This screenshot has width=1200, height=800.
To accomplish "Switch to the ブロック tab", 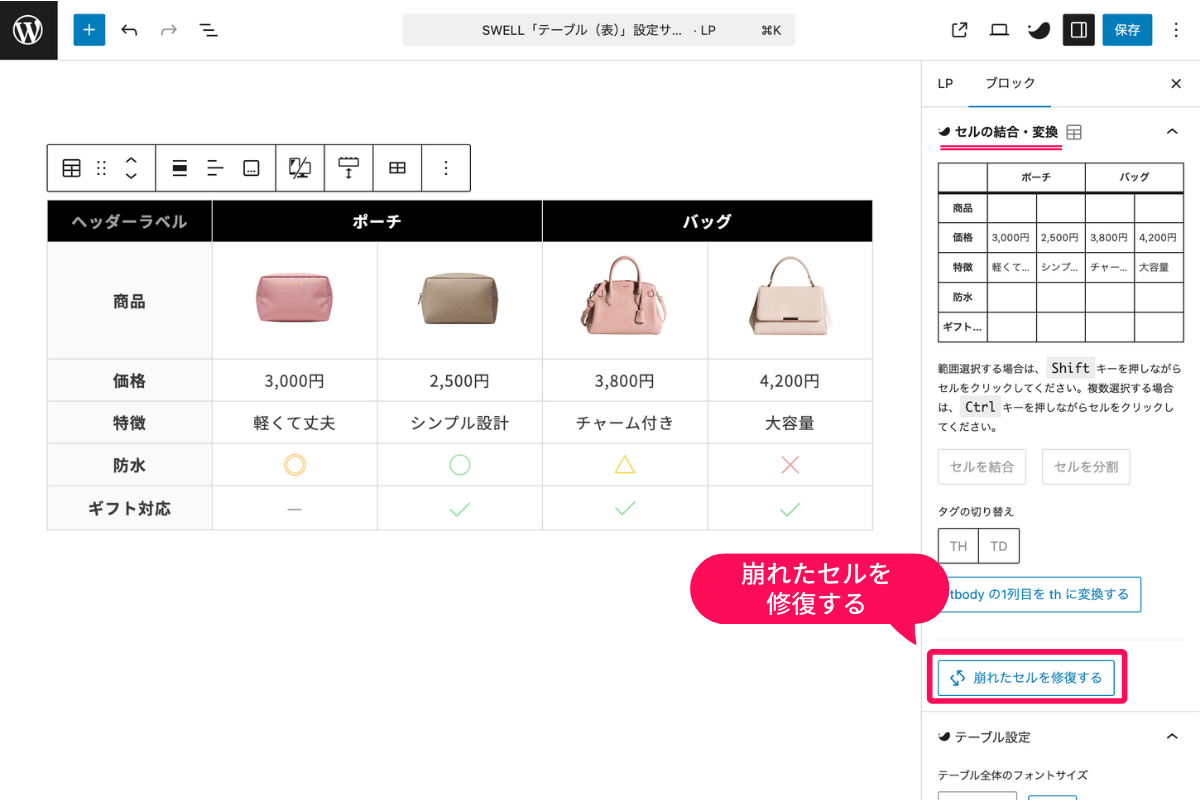I will (x=1009, y=84).
